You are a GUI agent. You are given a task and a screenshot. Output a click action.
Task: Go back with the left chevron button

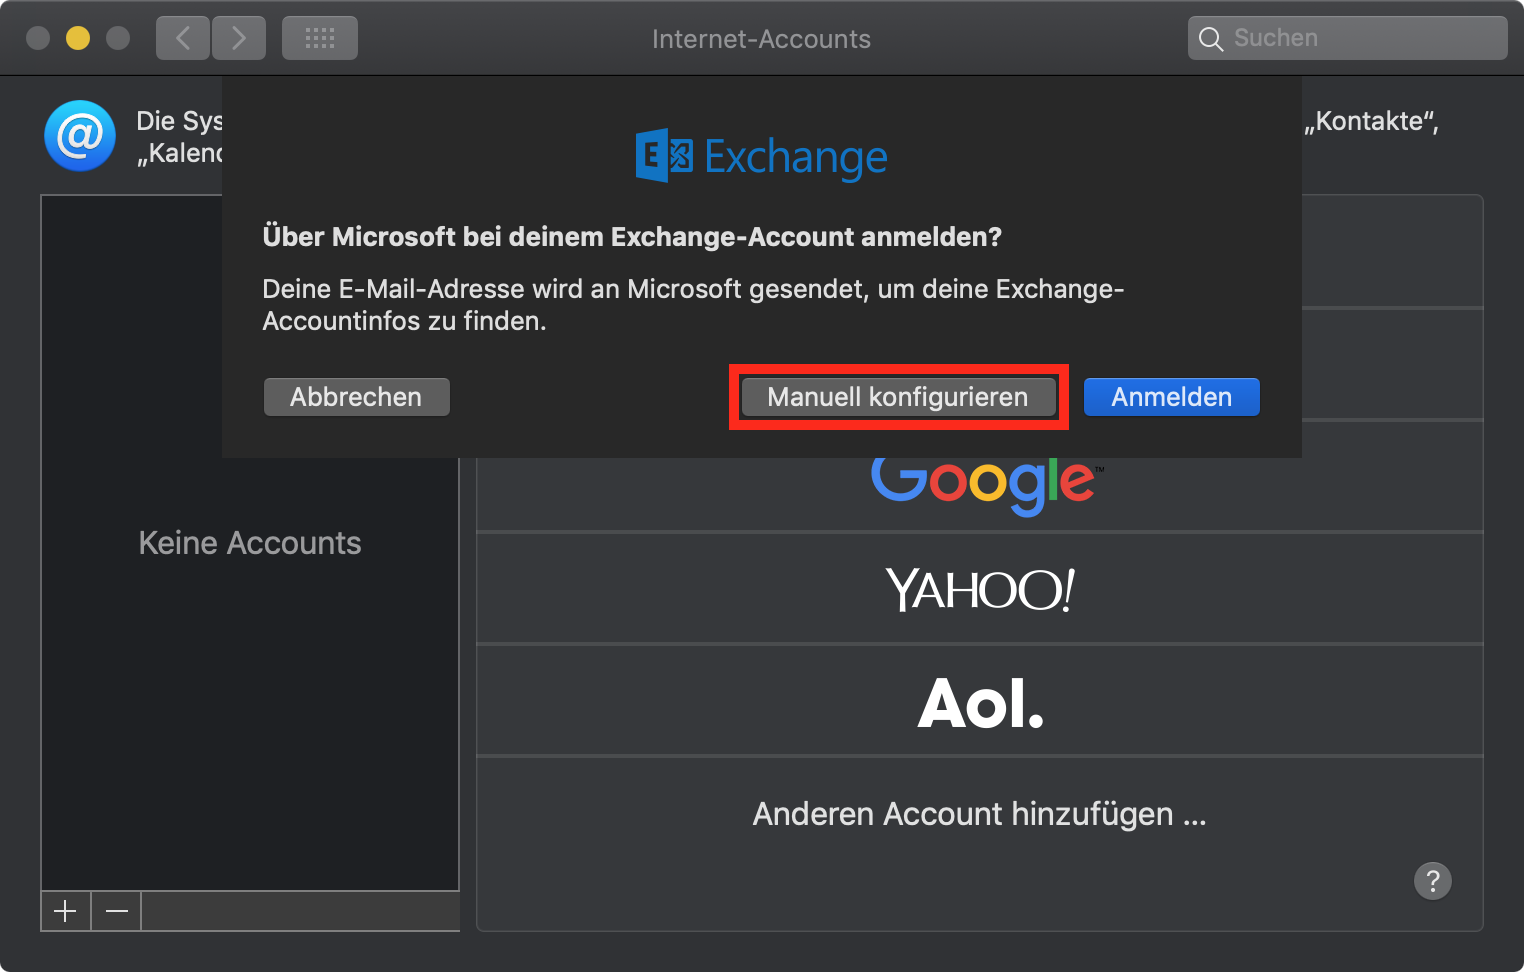click(x=183, y=38)
